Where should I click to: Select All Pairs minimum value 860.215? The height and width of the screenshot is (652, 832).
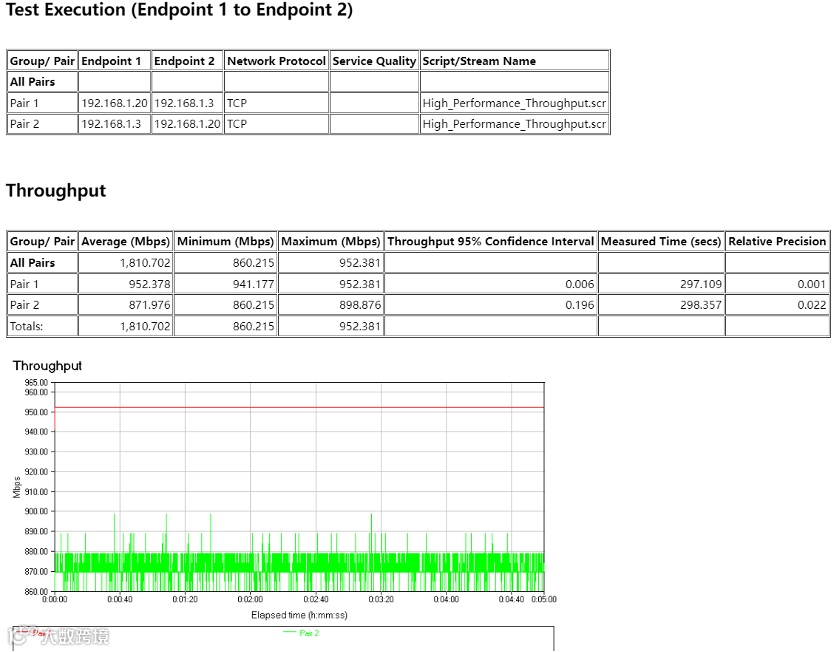pyautogui.click(x=253, y=263)
